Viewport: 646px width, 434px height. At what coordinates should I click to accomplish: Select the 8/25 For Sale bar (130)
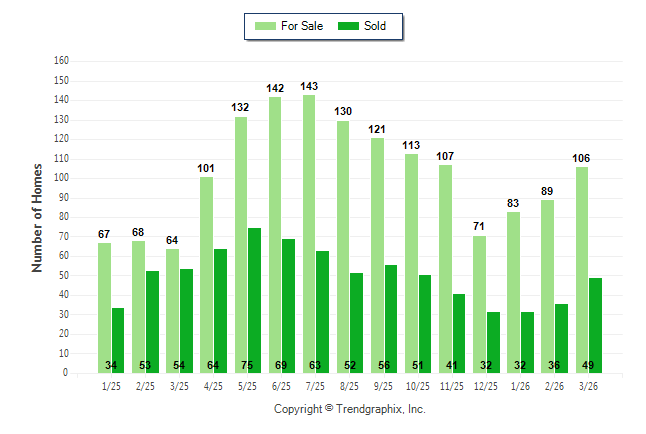tap(343, 246)
